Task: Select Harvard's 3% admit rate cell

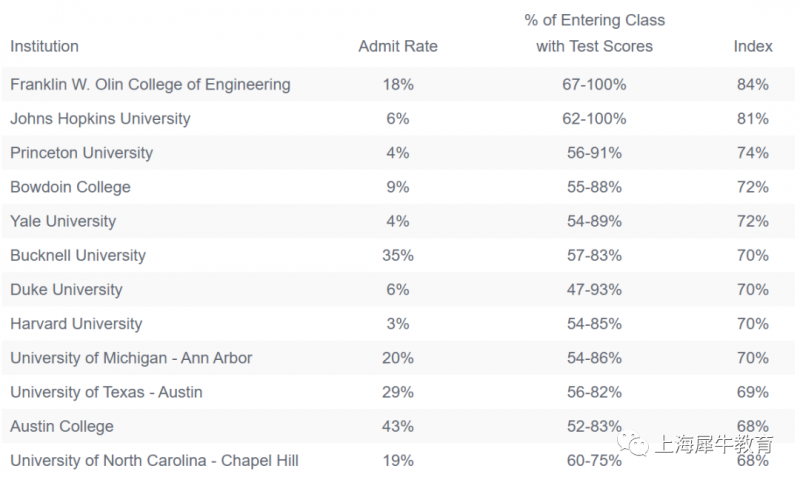Action: click(398, 324)
